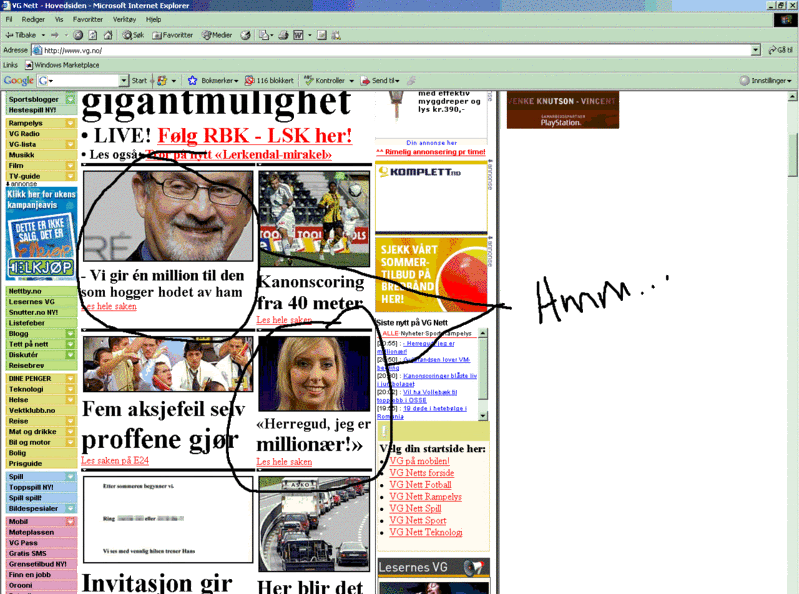Click the VG Nett Fotball link
This screenshot has height=594, width=799.
[420, 484]
